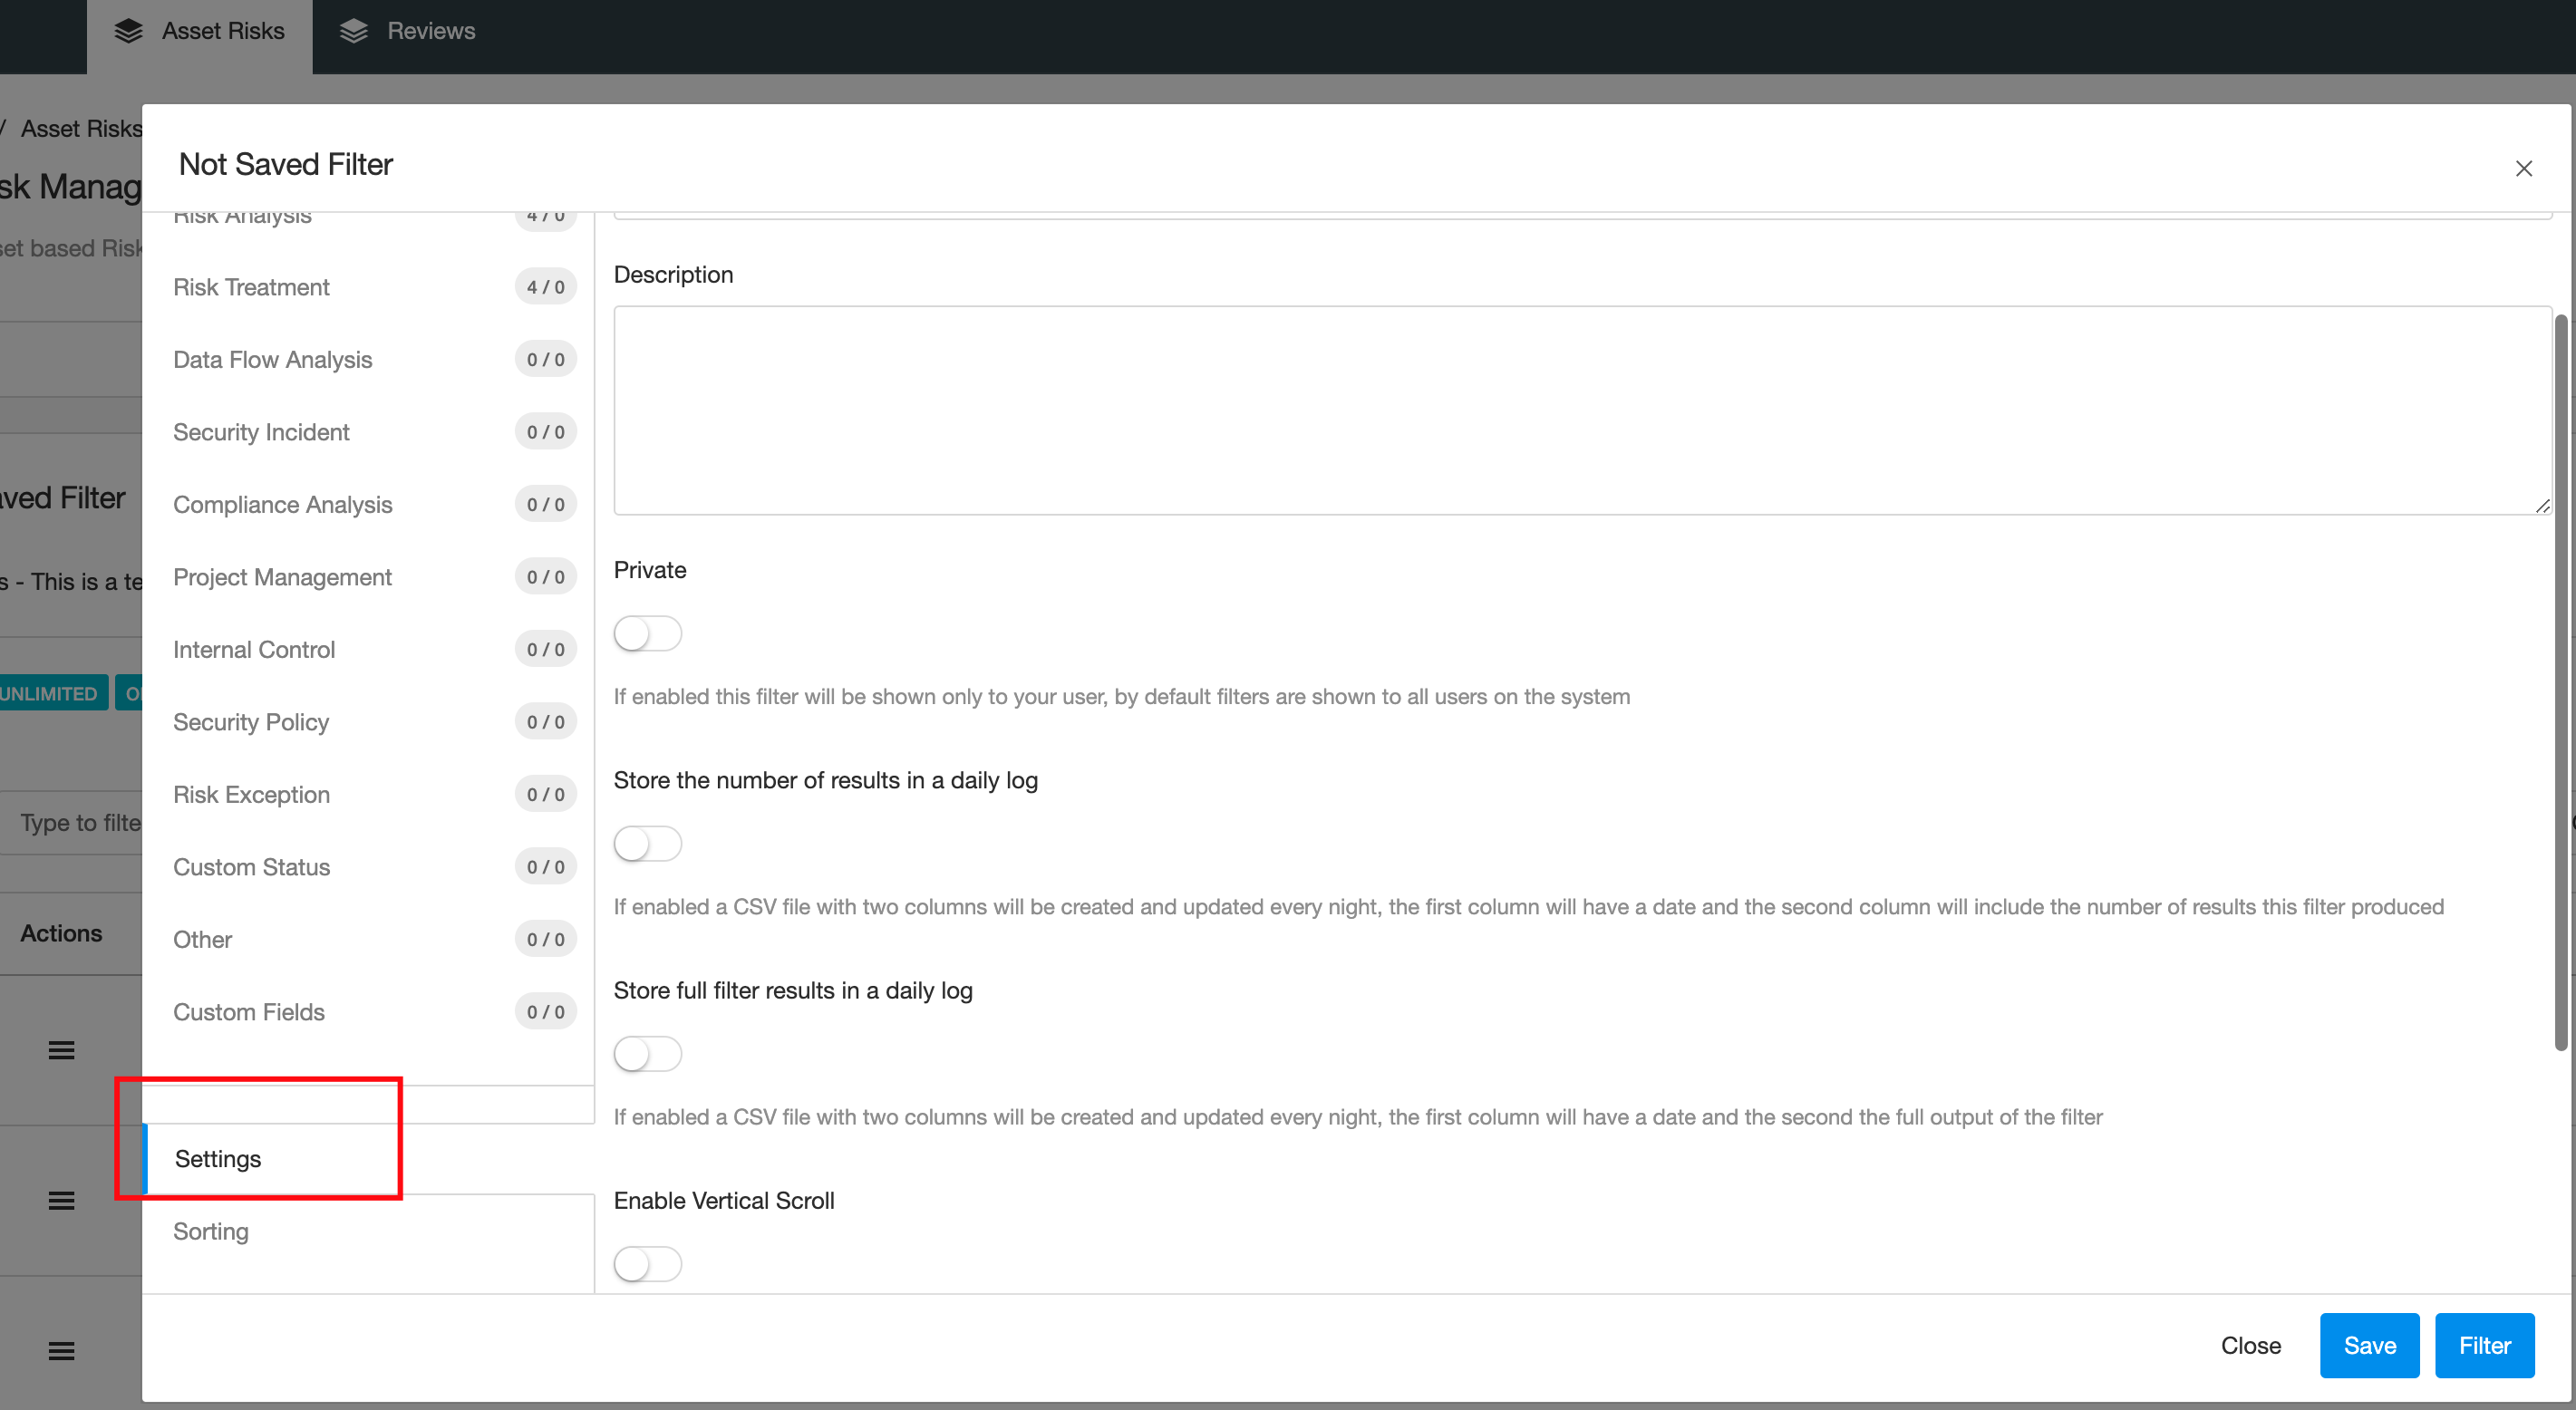Screen dimensions: 2576x1410
Task: Click the Asset Risks layers icon
Action: coord(128,31)
